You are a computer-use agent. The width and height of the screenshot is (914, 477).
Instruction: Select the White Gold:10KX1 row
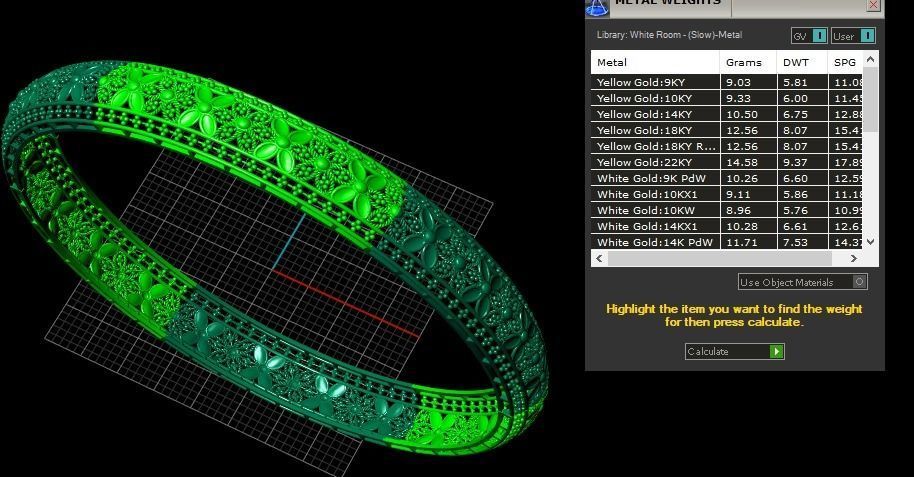727,194
